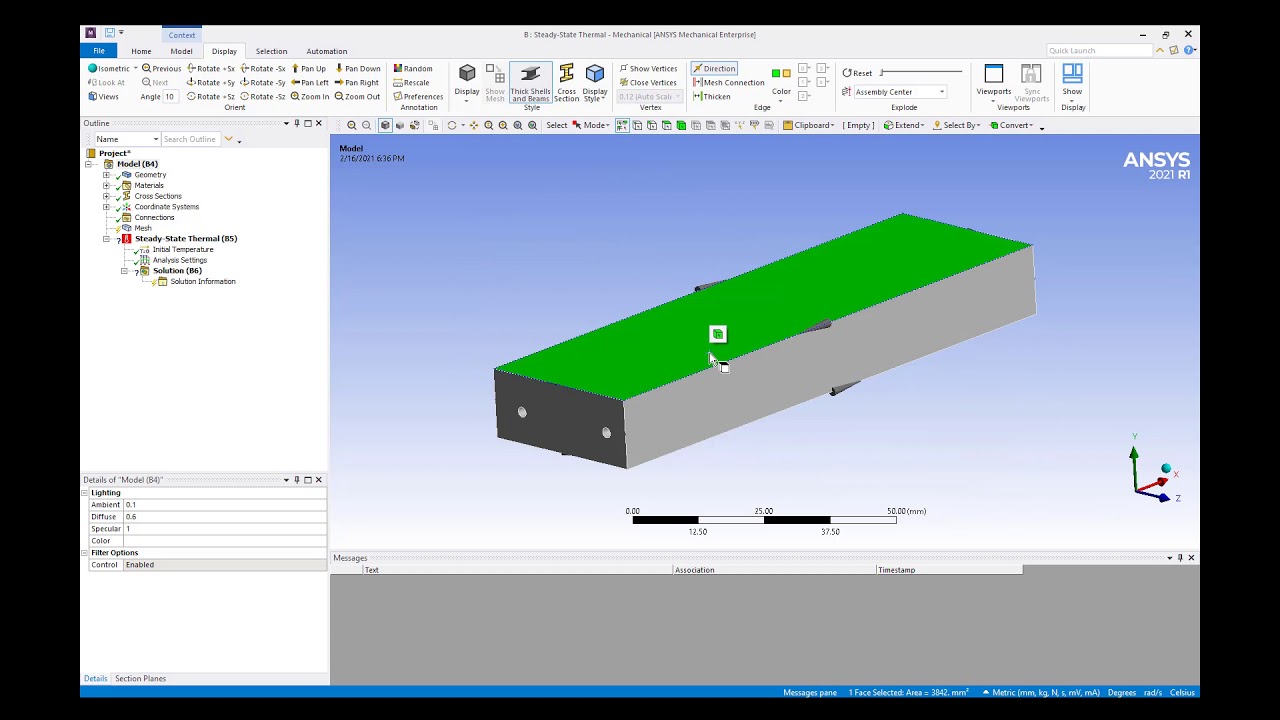
Task: Select the Mesh tree item
Action: [x=143, y=228]
